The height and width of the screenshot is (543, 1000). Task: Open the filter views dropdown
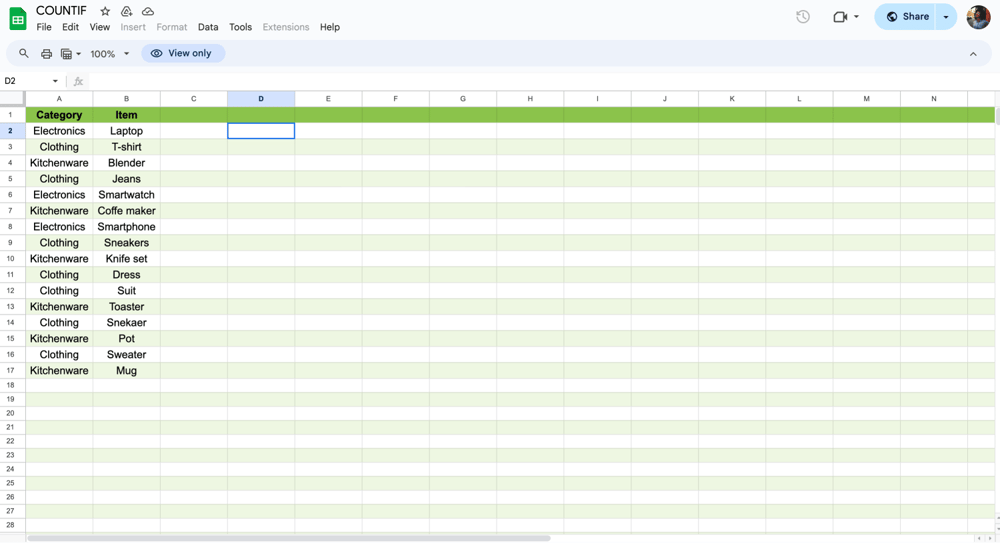point(70,54)
